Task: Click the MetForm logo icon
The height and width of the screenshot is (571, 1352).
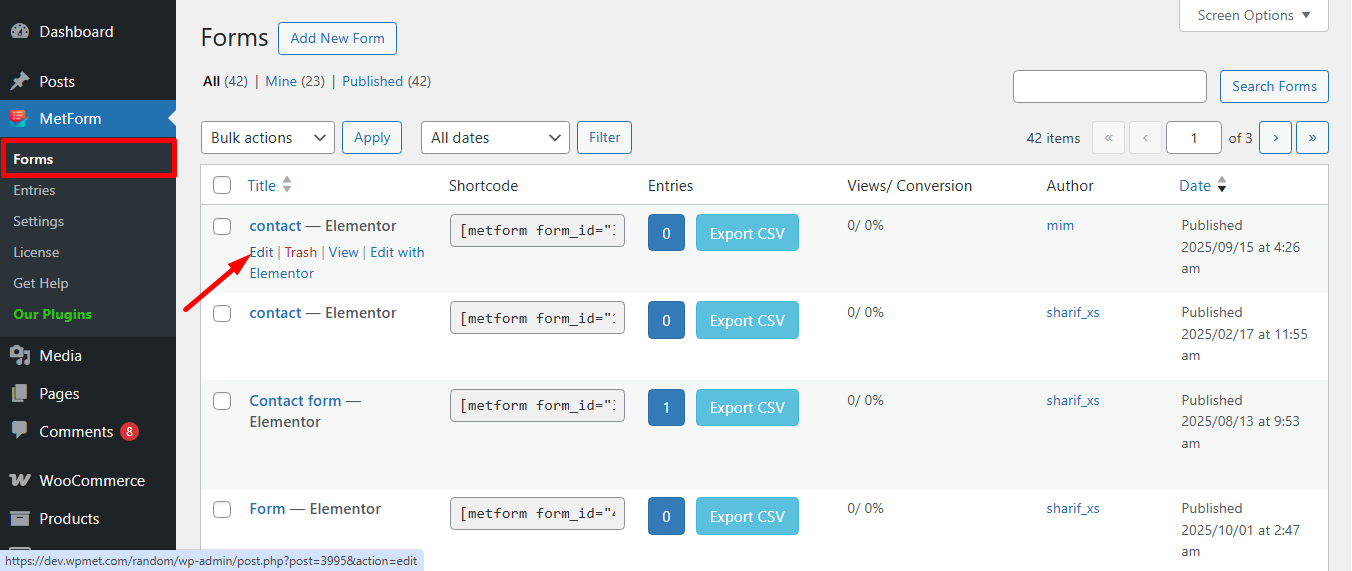Action: coord(19,118)
